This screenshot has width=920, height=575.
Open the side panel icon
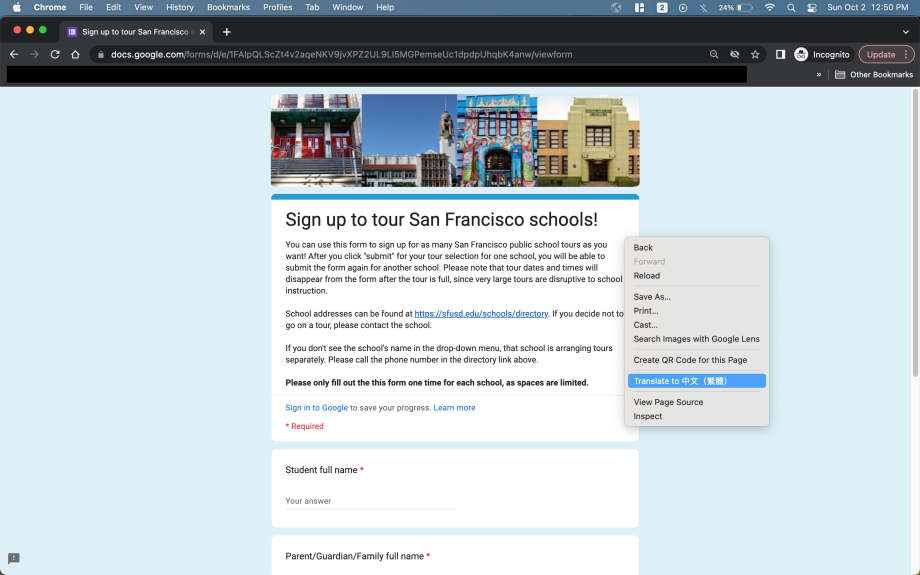click(780, 54)
